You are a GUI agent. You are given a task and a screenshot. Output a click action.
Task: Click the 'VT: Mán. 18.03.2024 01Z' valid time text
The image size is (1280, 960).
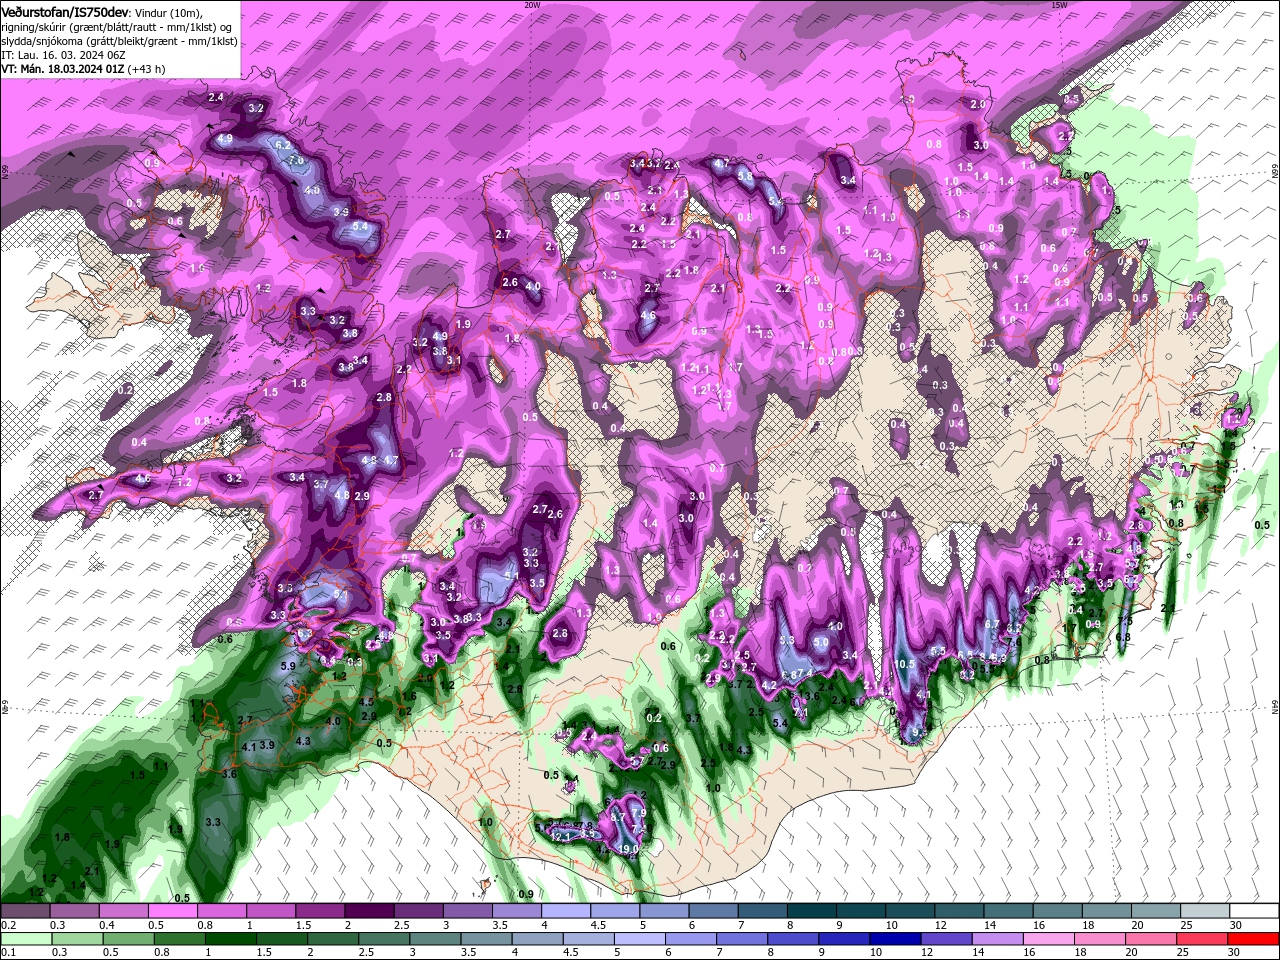tap(62, 69)
